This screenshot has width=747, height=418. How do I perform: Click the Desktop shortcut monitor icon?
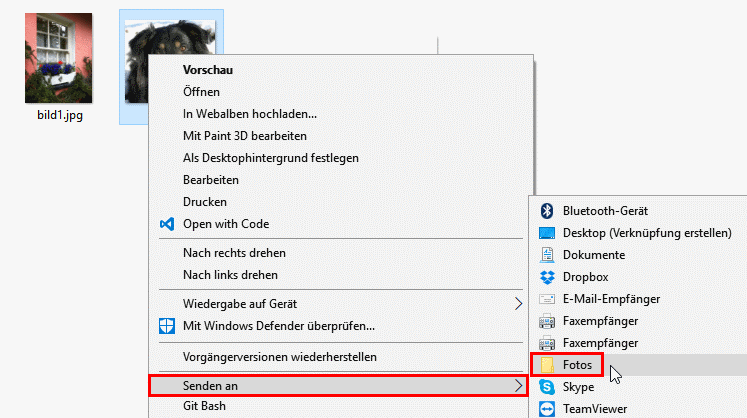tap(547, 233)
